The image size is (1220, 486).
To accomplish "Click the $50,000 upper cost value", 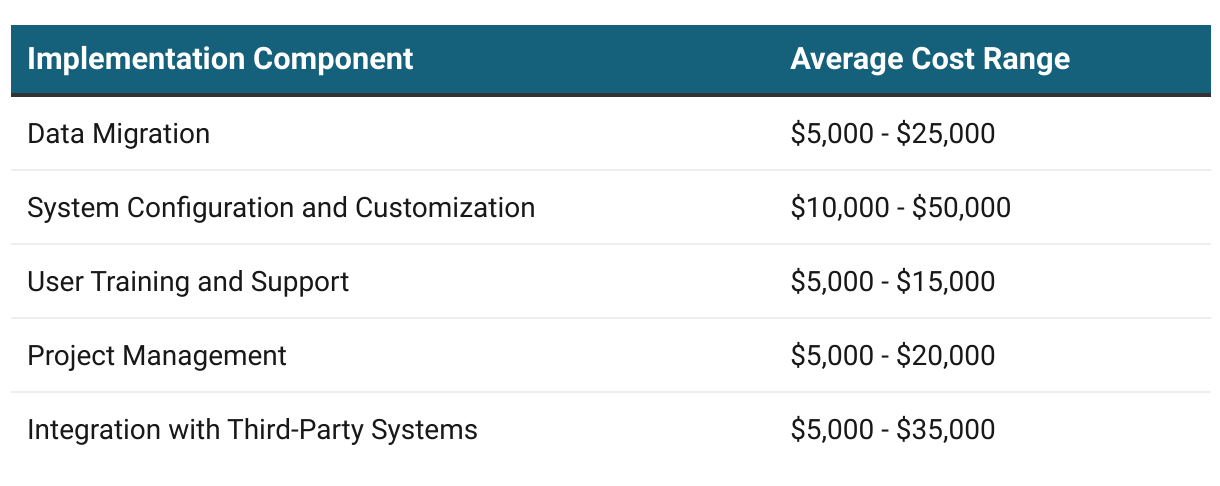I will [x=961, y=208].
